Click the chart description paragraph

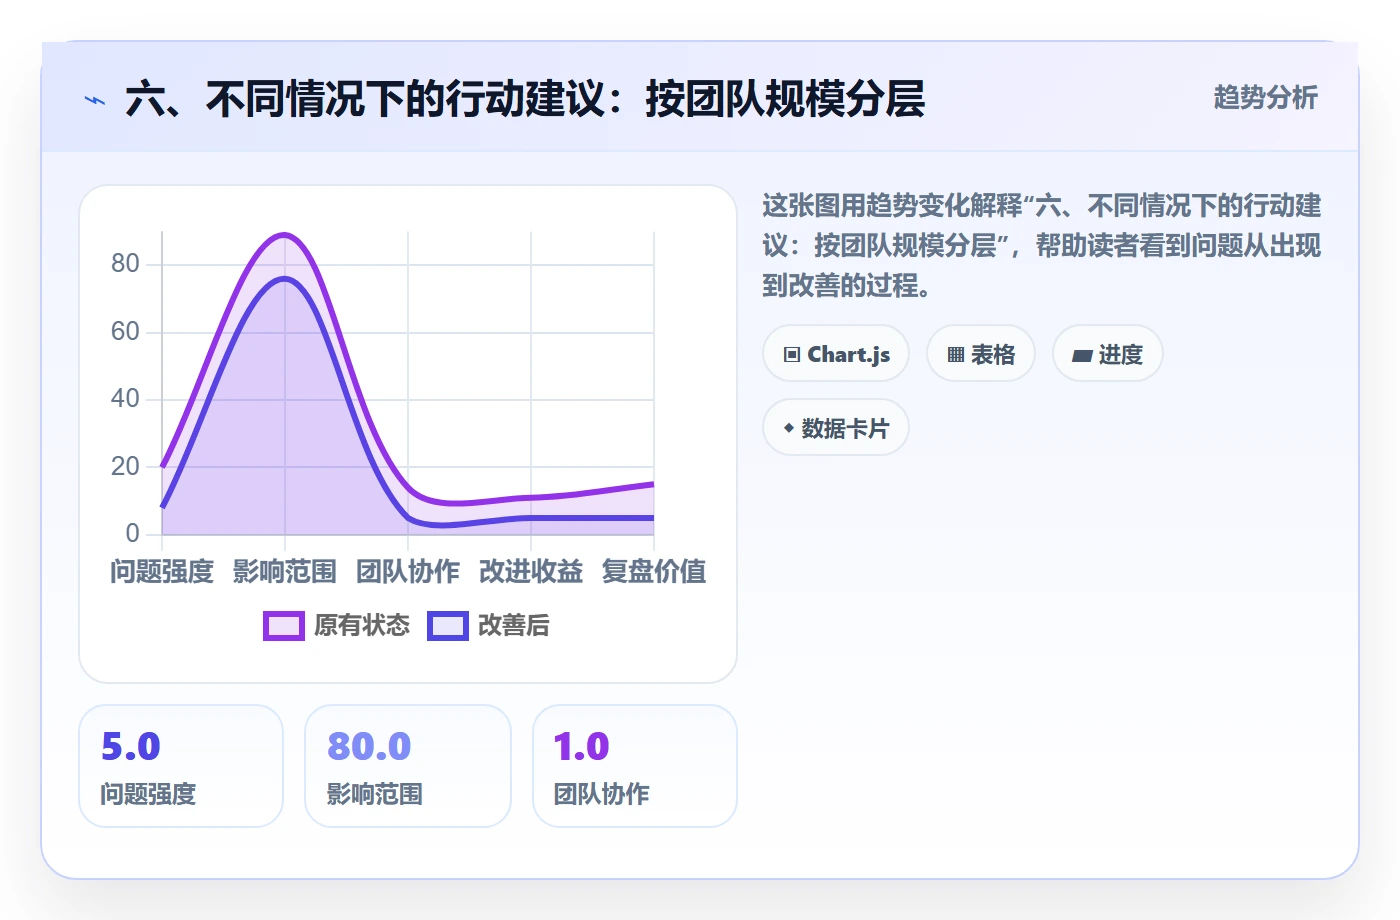pyautogui.click(x=1042, y=246)
